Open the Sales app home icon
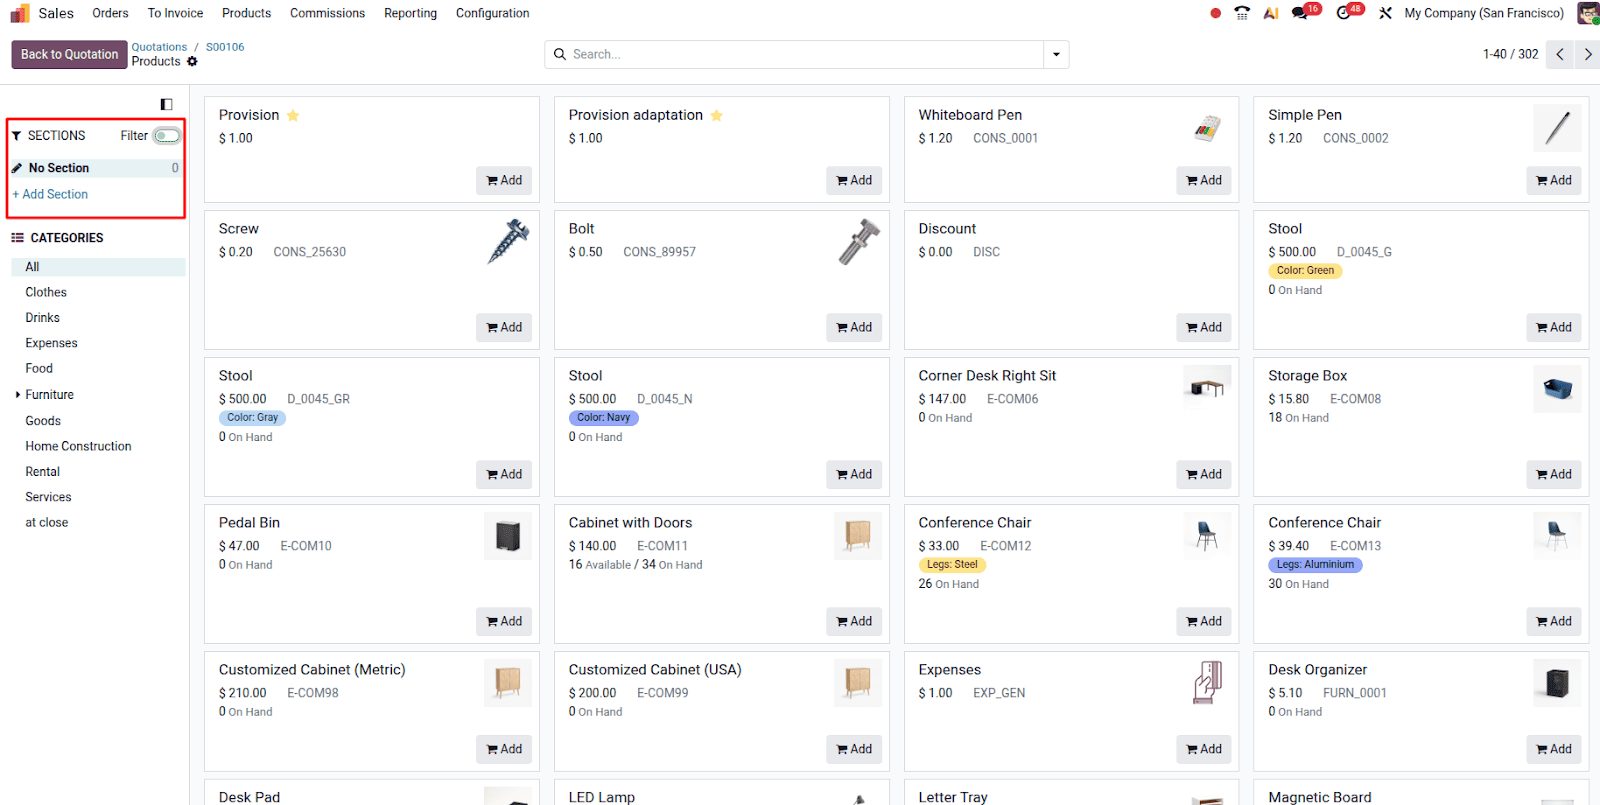Image resolution: width=1600 pixels, height=805 pixels. pyautogui.click(x=20, y=13)
